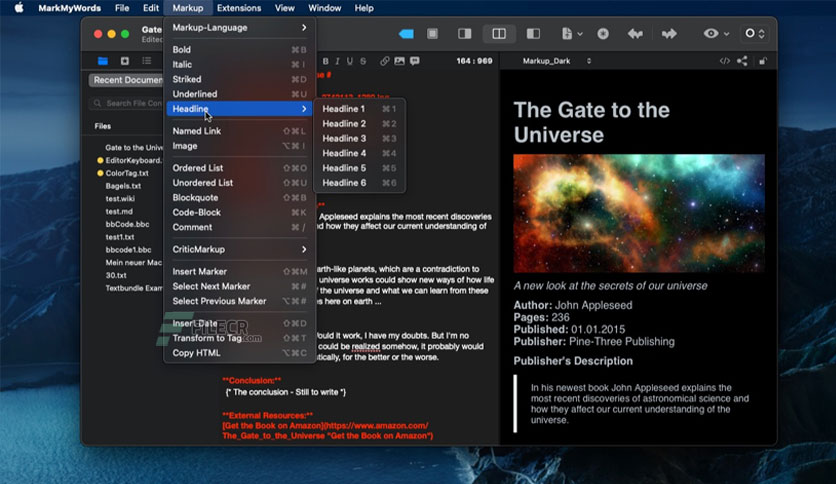The image size is (836, 484).
Task: Select the list outline sidebar tab
Action: coord(147,61)
